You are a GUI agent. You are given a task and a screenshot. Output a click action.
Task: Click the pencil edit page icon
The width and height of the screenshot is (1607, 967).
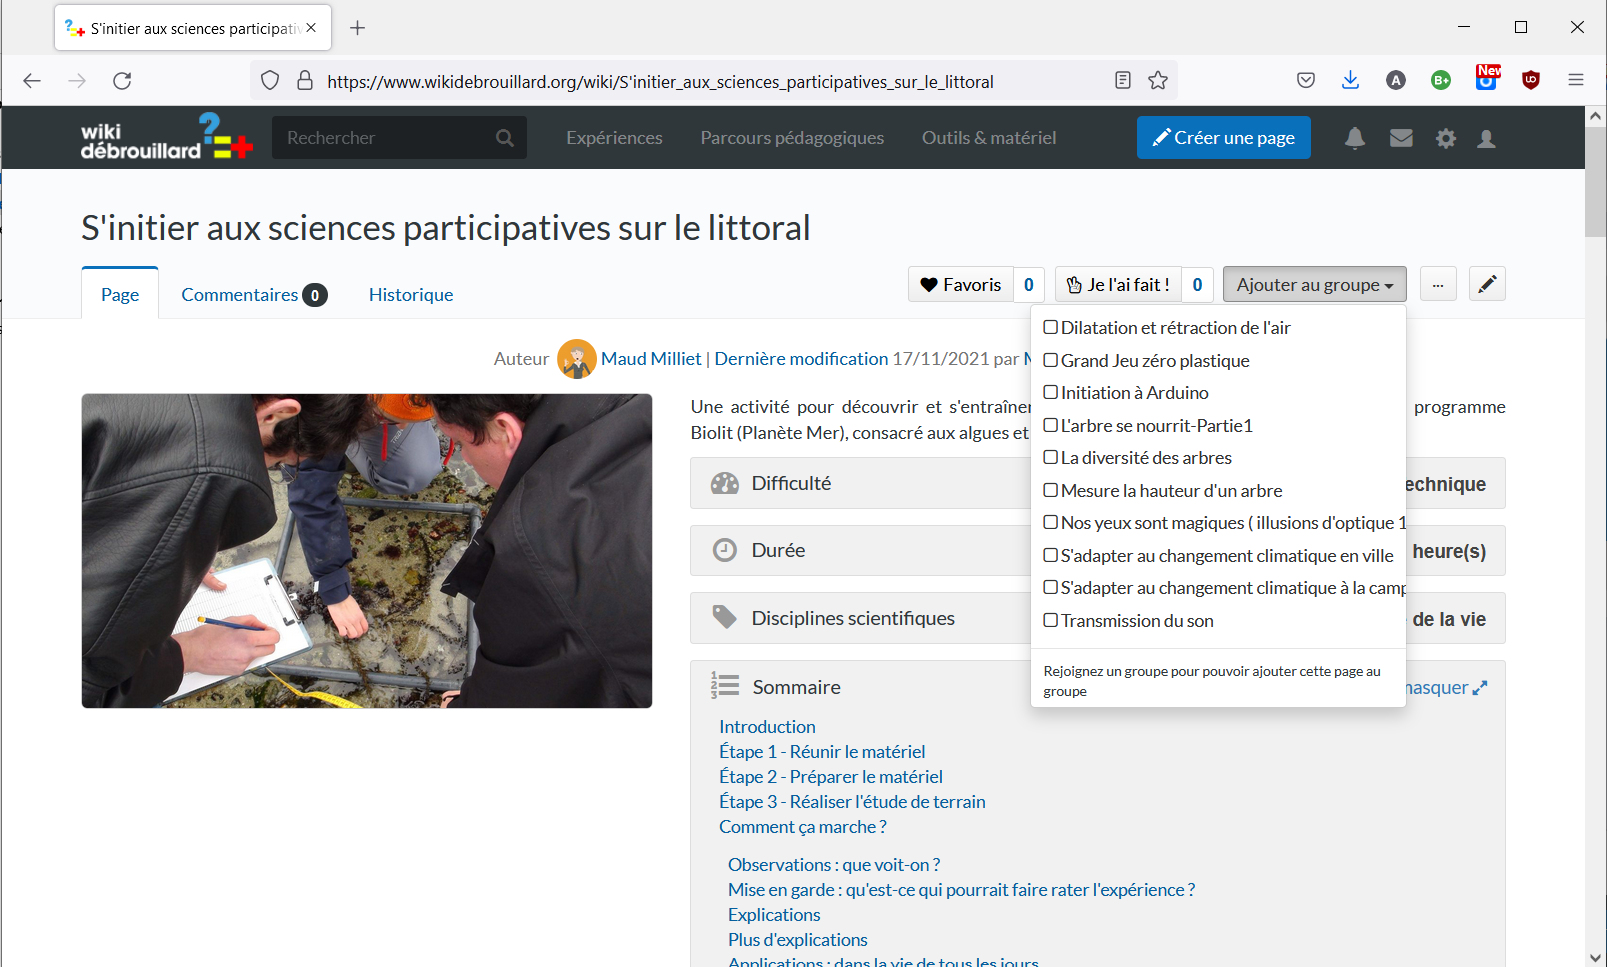[x=1487, y=284]
